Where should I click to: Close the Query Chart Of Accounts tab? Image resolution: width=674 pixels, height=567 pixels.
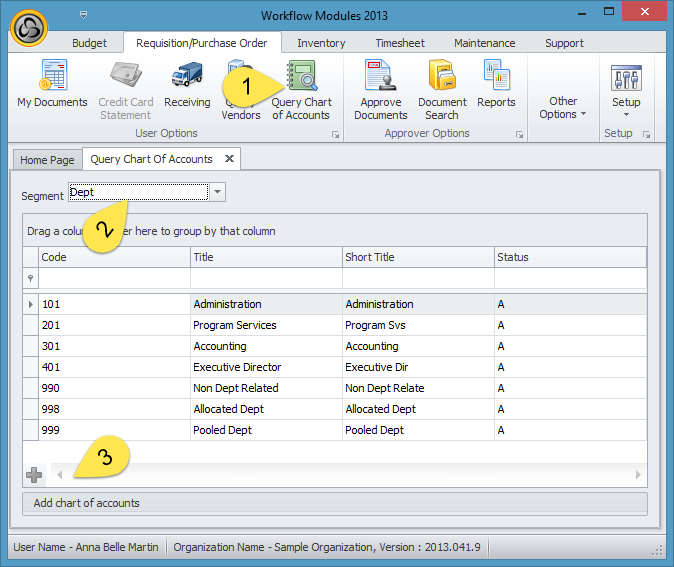pos(229,158)
